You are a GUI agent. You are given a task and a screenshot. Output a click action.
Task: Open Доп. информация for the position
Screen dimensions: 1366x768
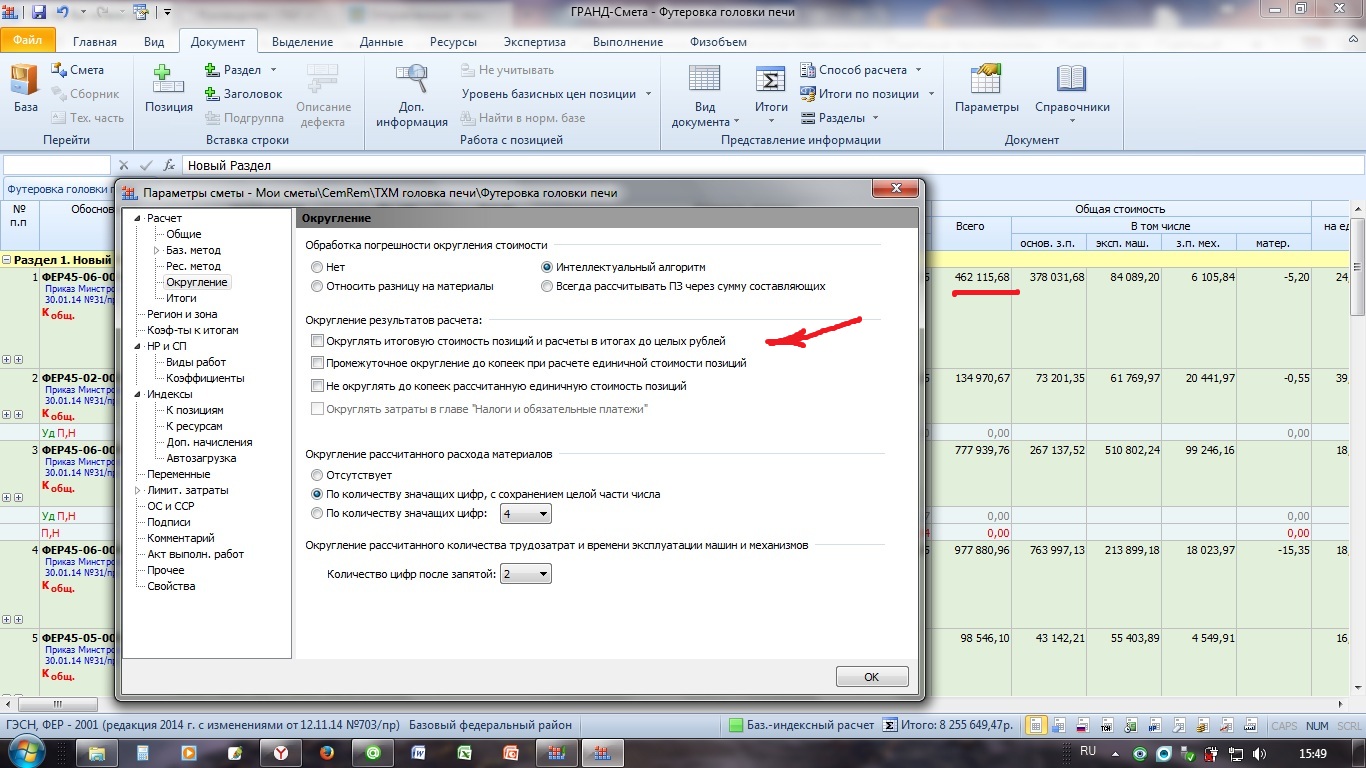tap(412, 96)
